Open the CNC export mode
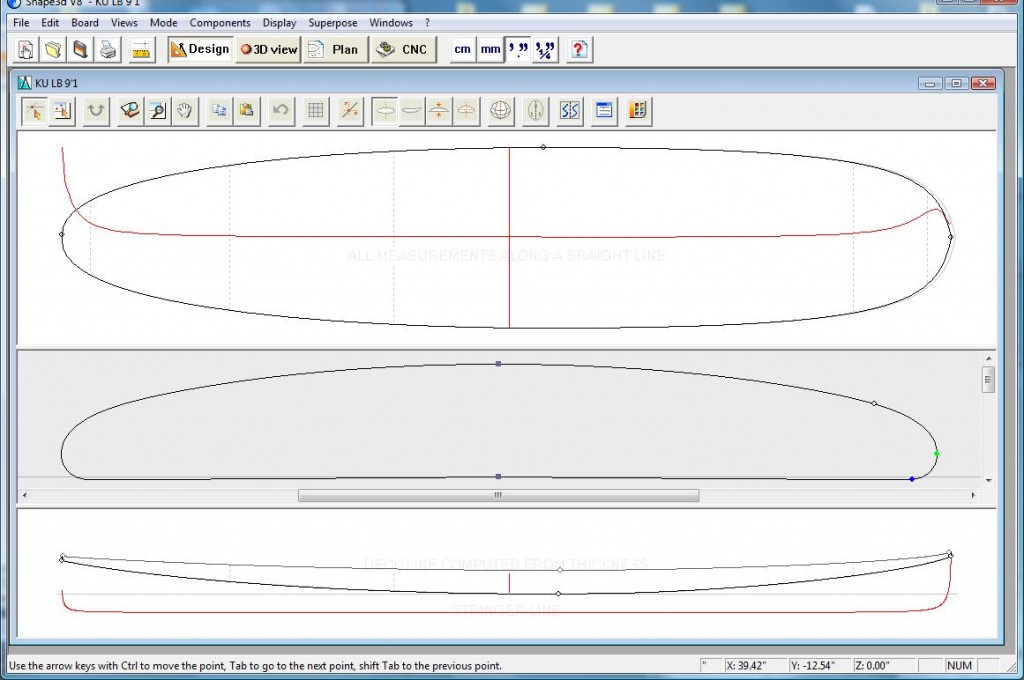Screen dimensions: 1024x680 pos(403,49)
